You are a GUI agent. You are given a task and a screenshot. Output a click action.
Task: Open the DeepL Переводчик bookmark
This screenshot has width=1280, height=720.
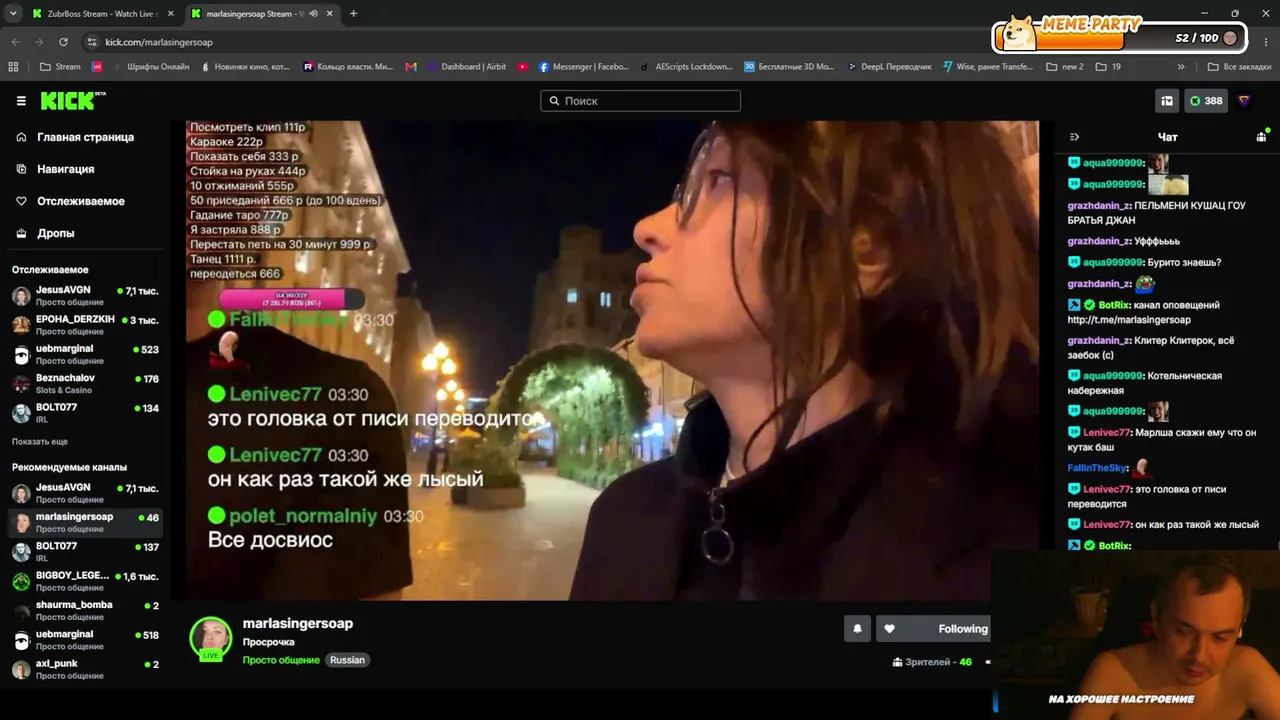889,67
